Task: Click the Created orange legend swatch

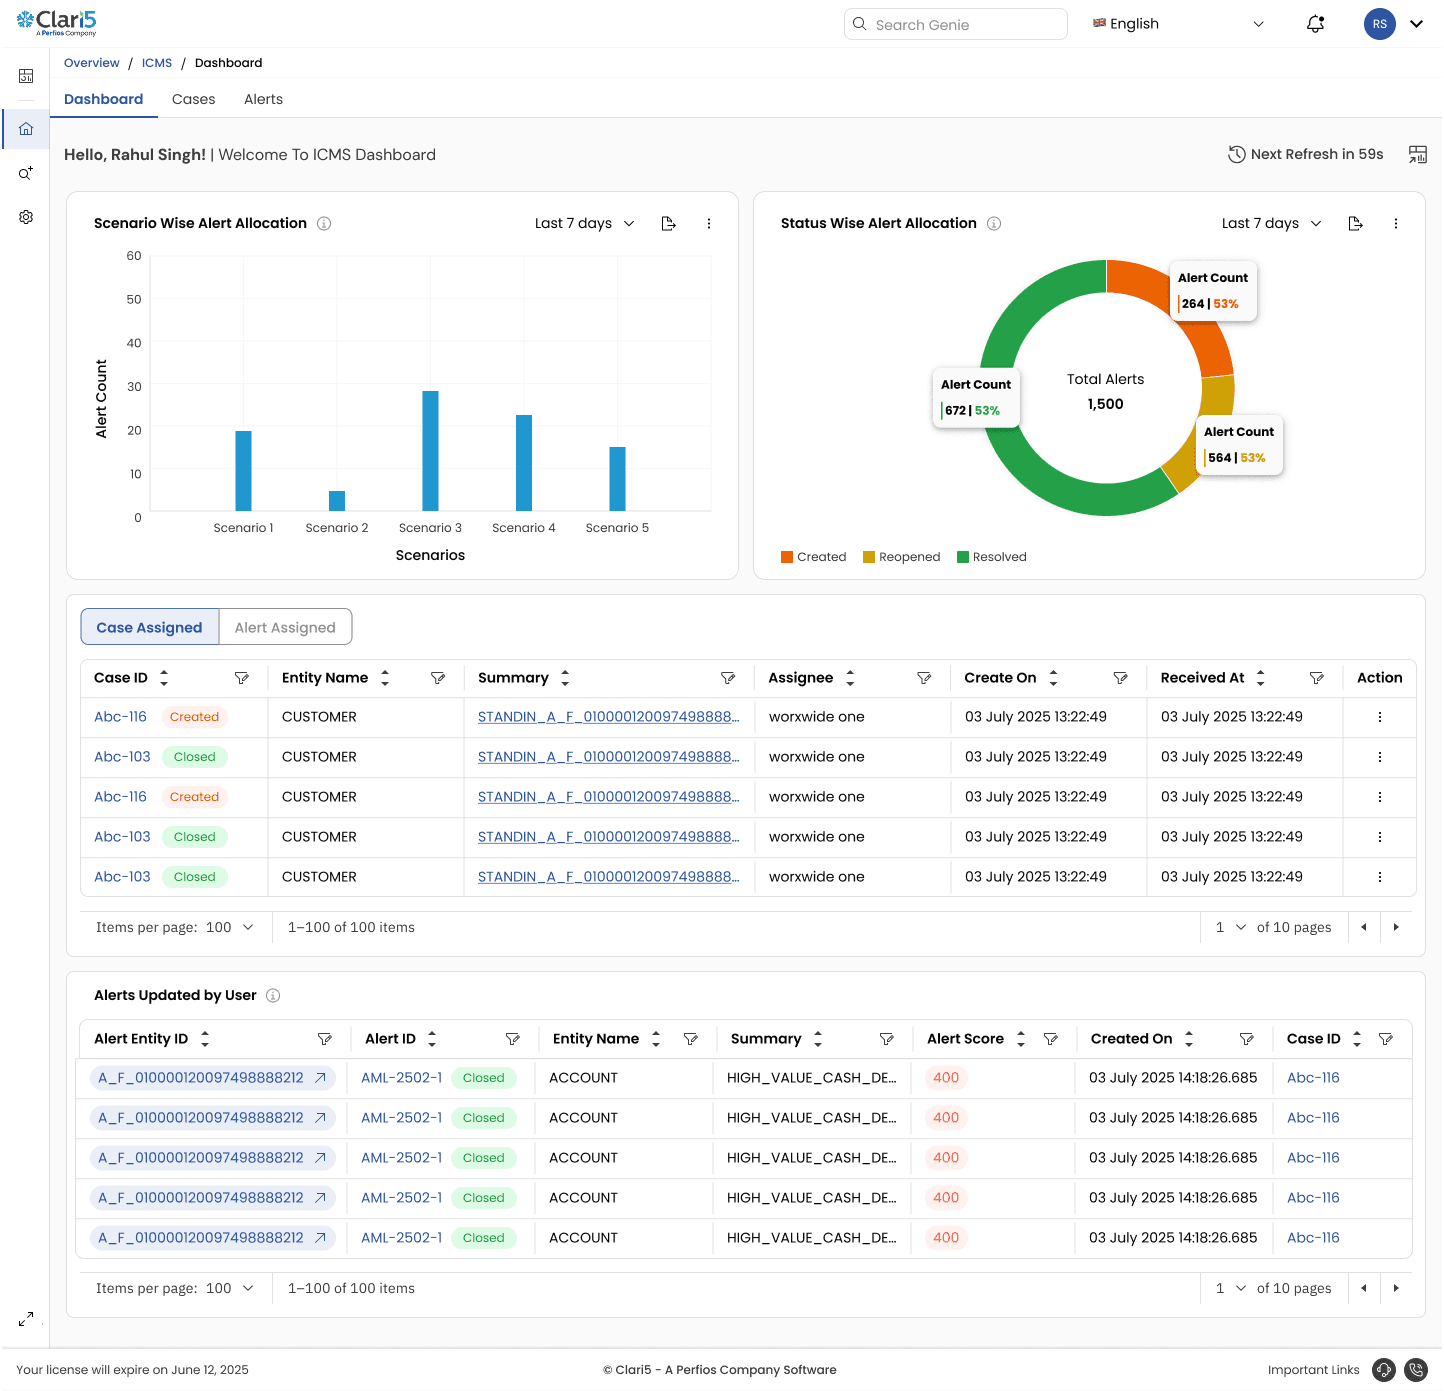Action: coord(787,557)
